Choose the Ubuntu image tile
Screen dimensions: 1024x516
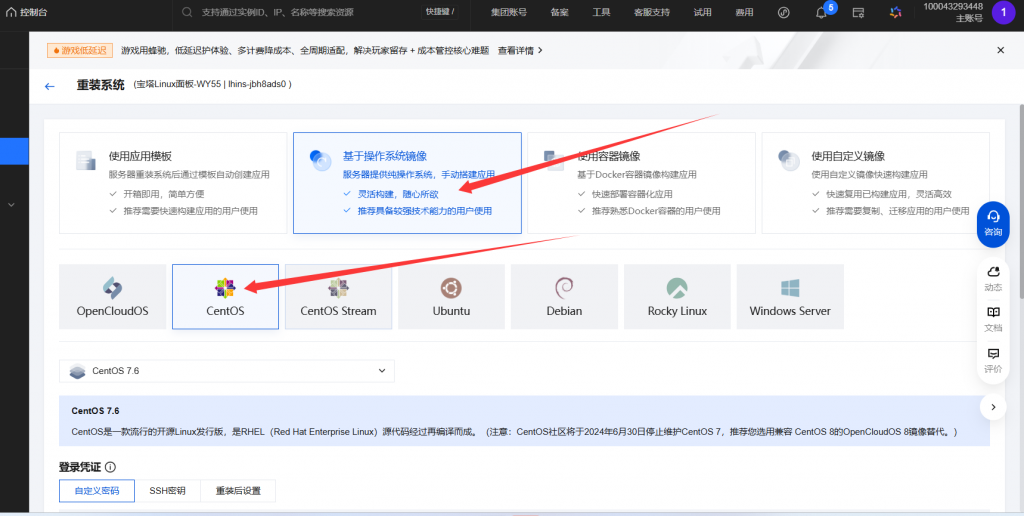pyautogui.click(x=451, y=297)
